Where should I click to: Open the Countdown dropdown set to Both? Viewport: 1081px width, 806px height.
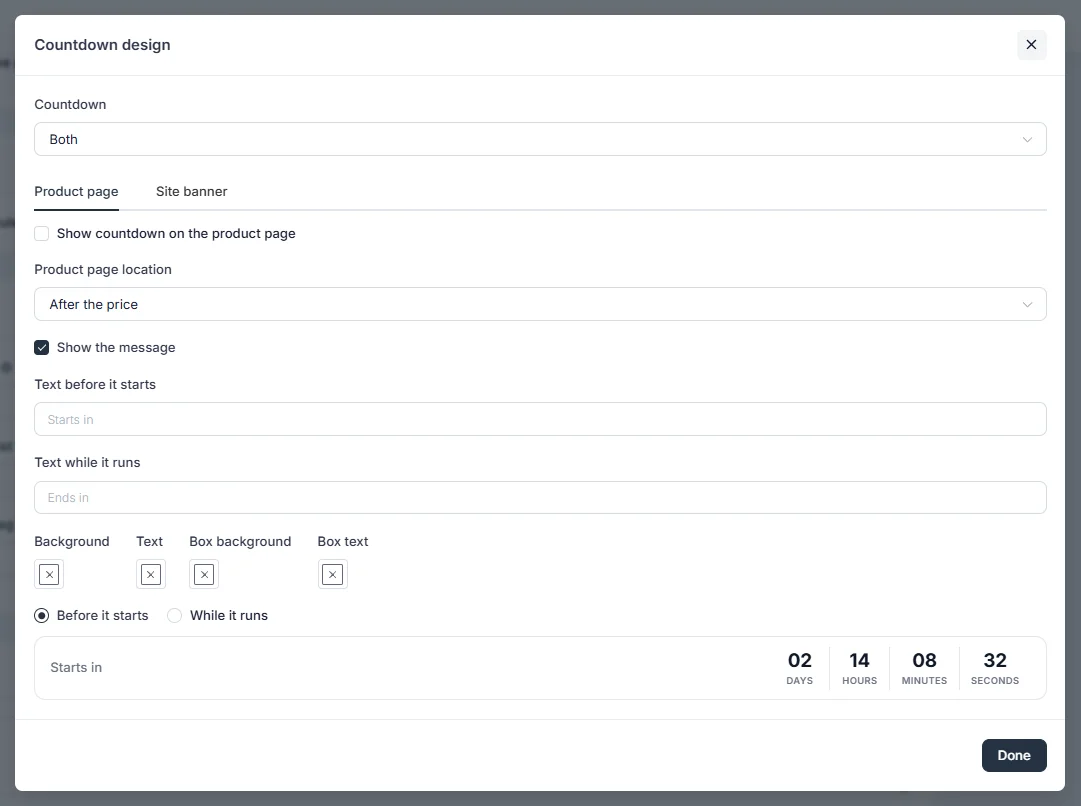point(540,139)
